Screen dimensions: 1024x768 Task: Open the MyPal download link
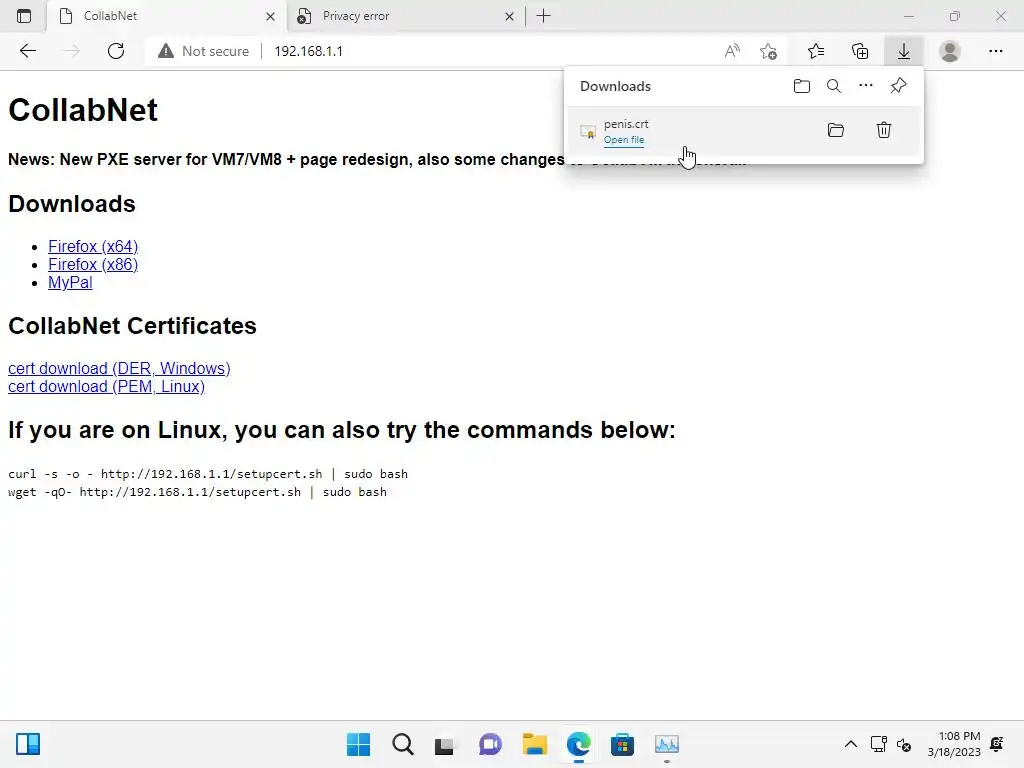click(70, 283)
